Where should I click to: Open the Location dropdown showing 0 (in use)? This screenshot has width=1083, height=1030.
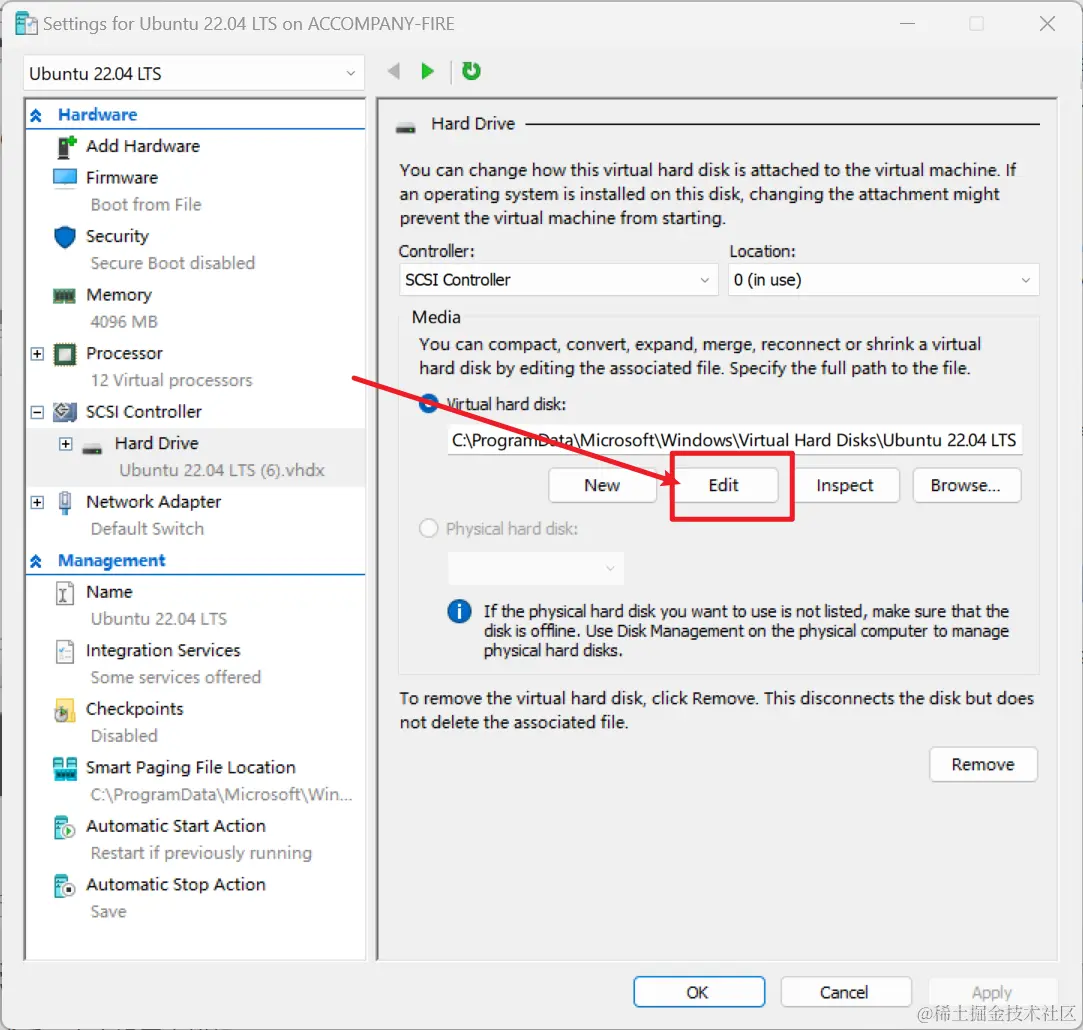883,280
